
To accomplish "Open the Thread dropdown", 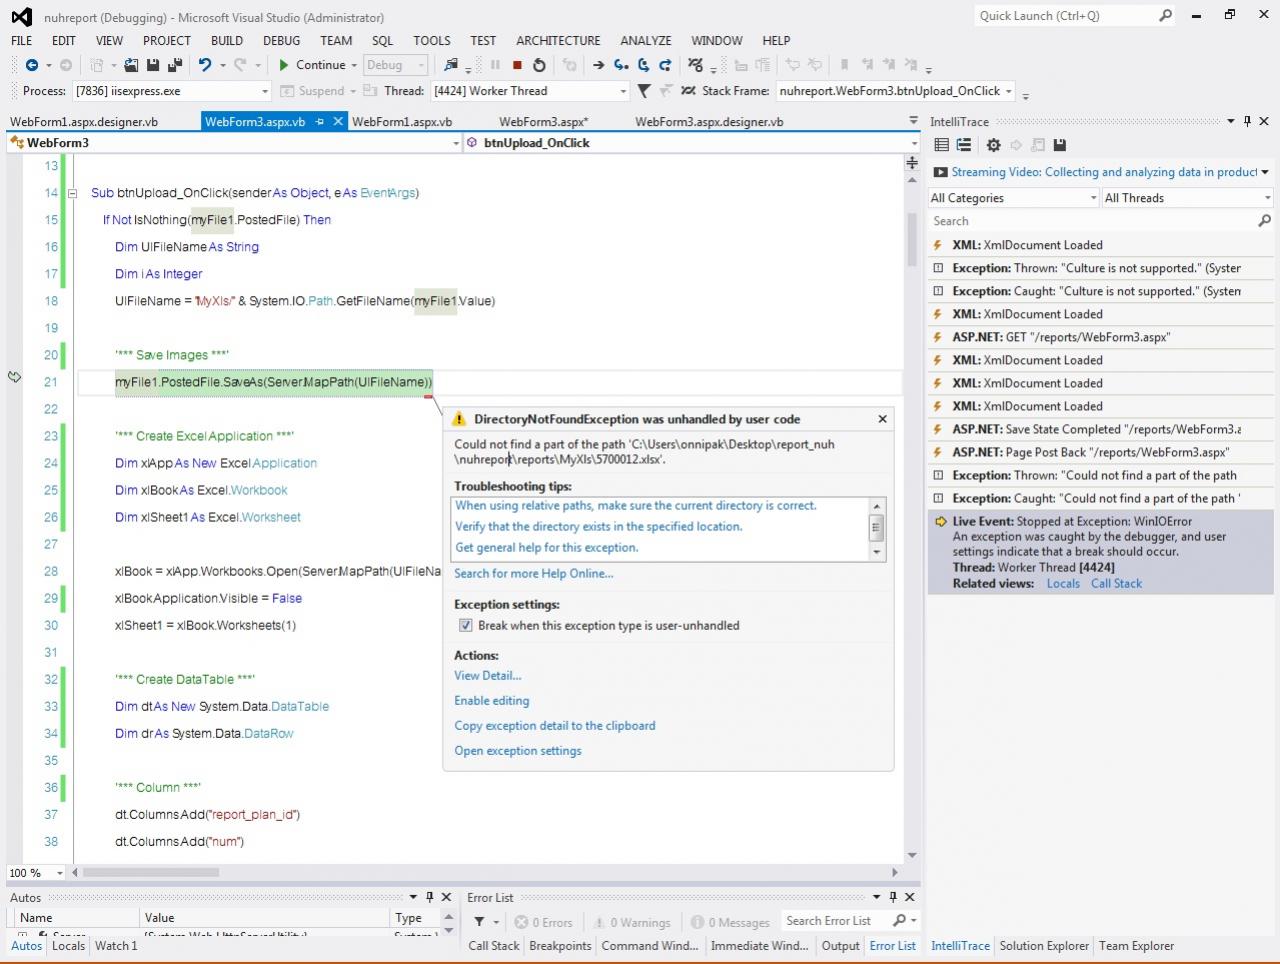I will click(623, 91).
